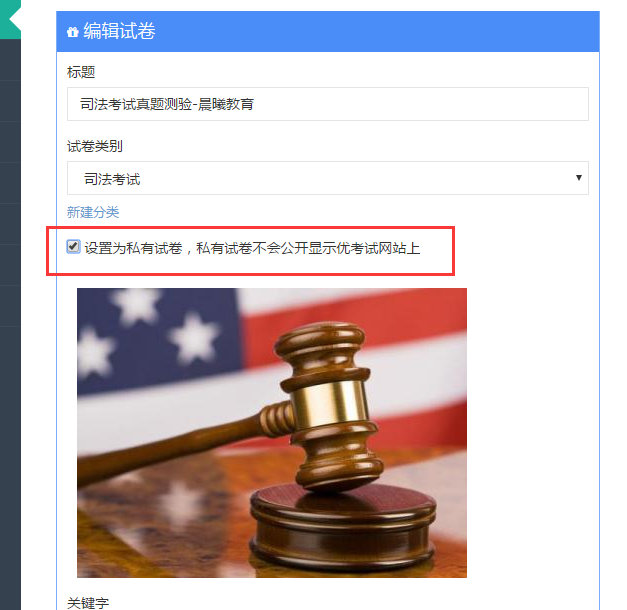This screenshot has width=627, height=610.
Task: Tick the 设置为私有试卷 checkbox
Action: [x=73, y=247]
